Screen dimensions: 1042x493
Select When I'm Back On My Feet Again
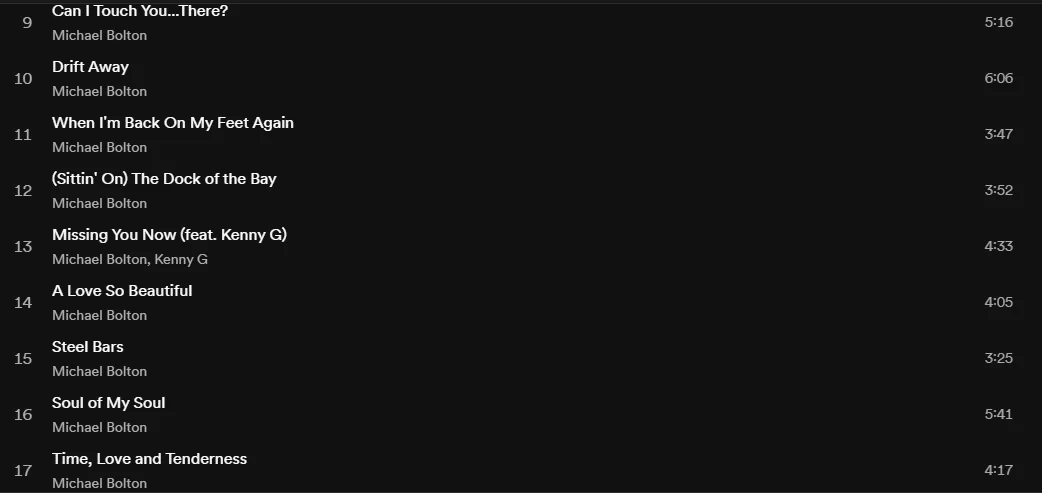(173, 123)
